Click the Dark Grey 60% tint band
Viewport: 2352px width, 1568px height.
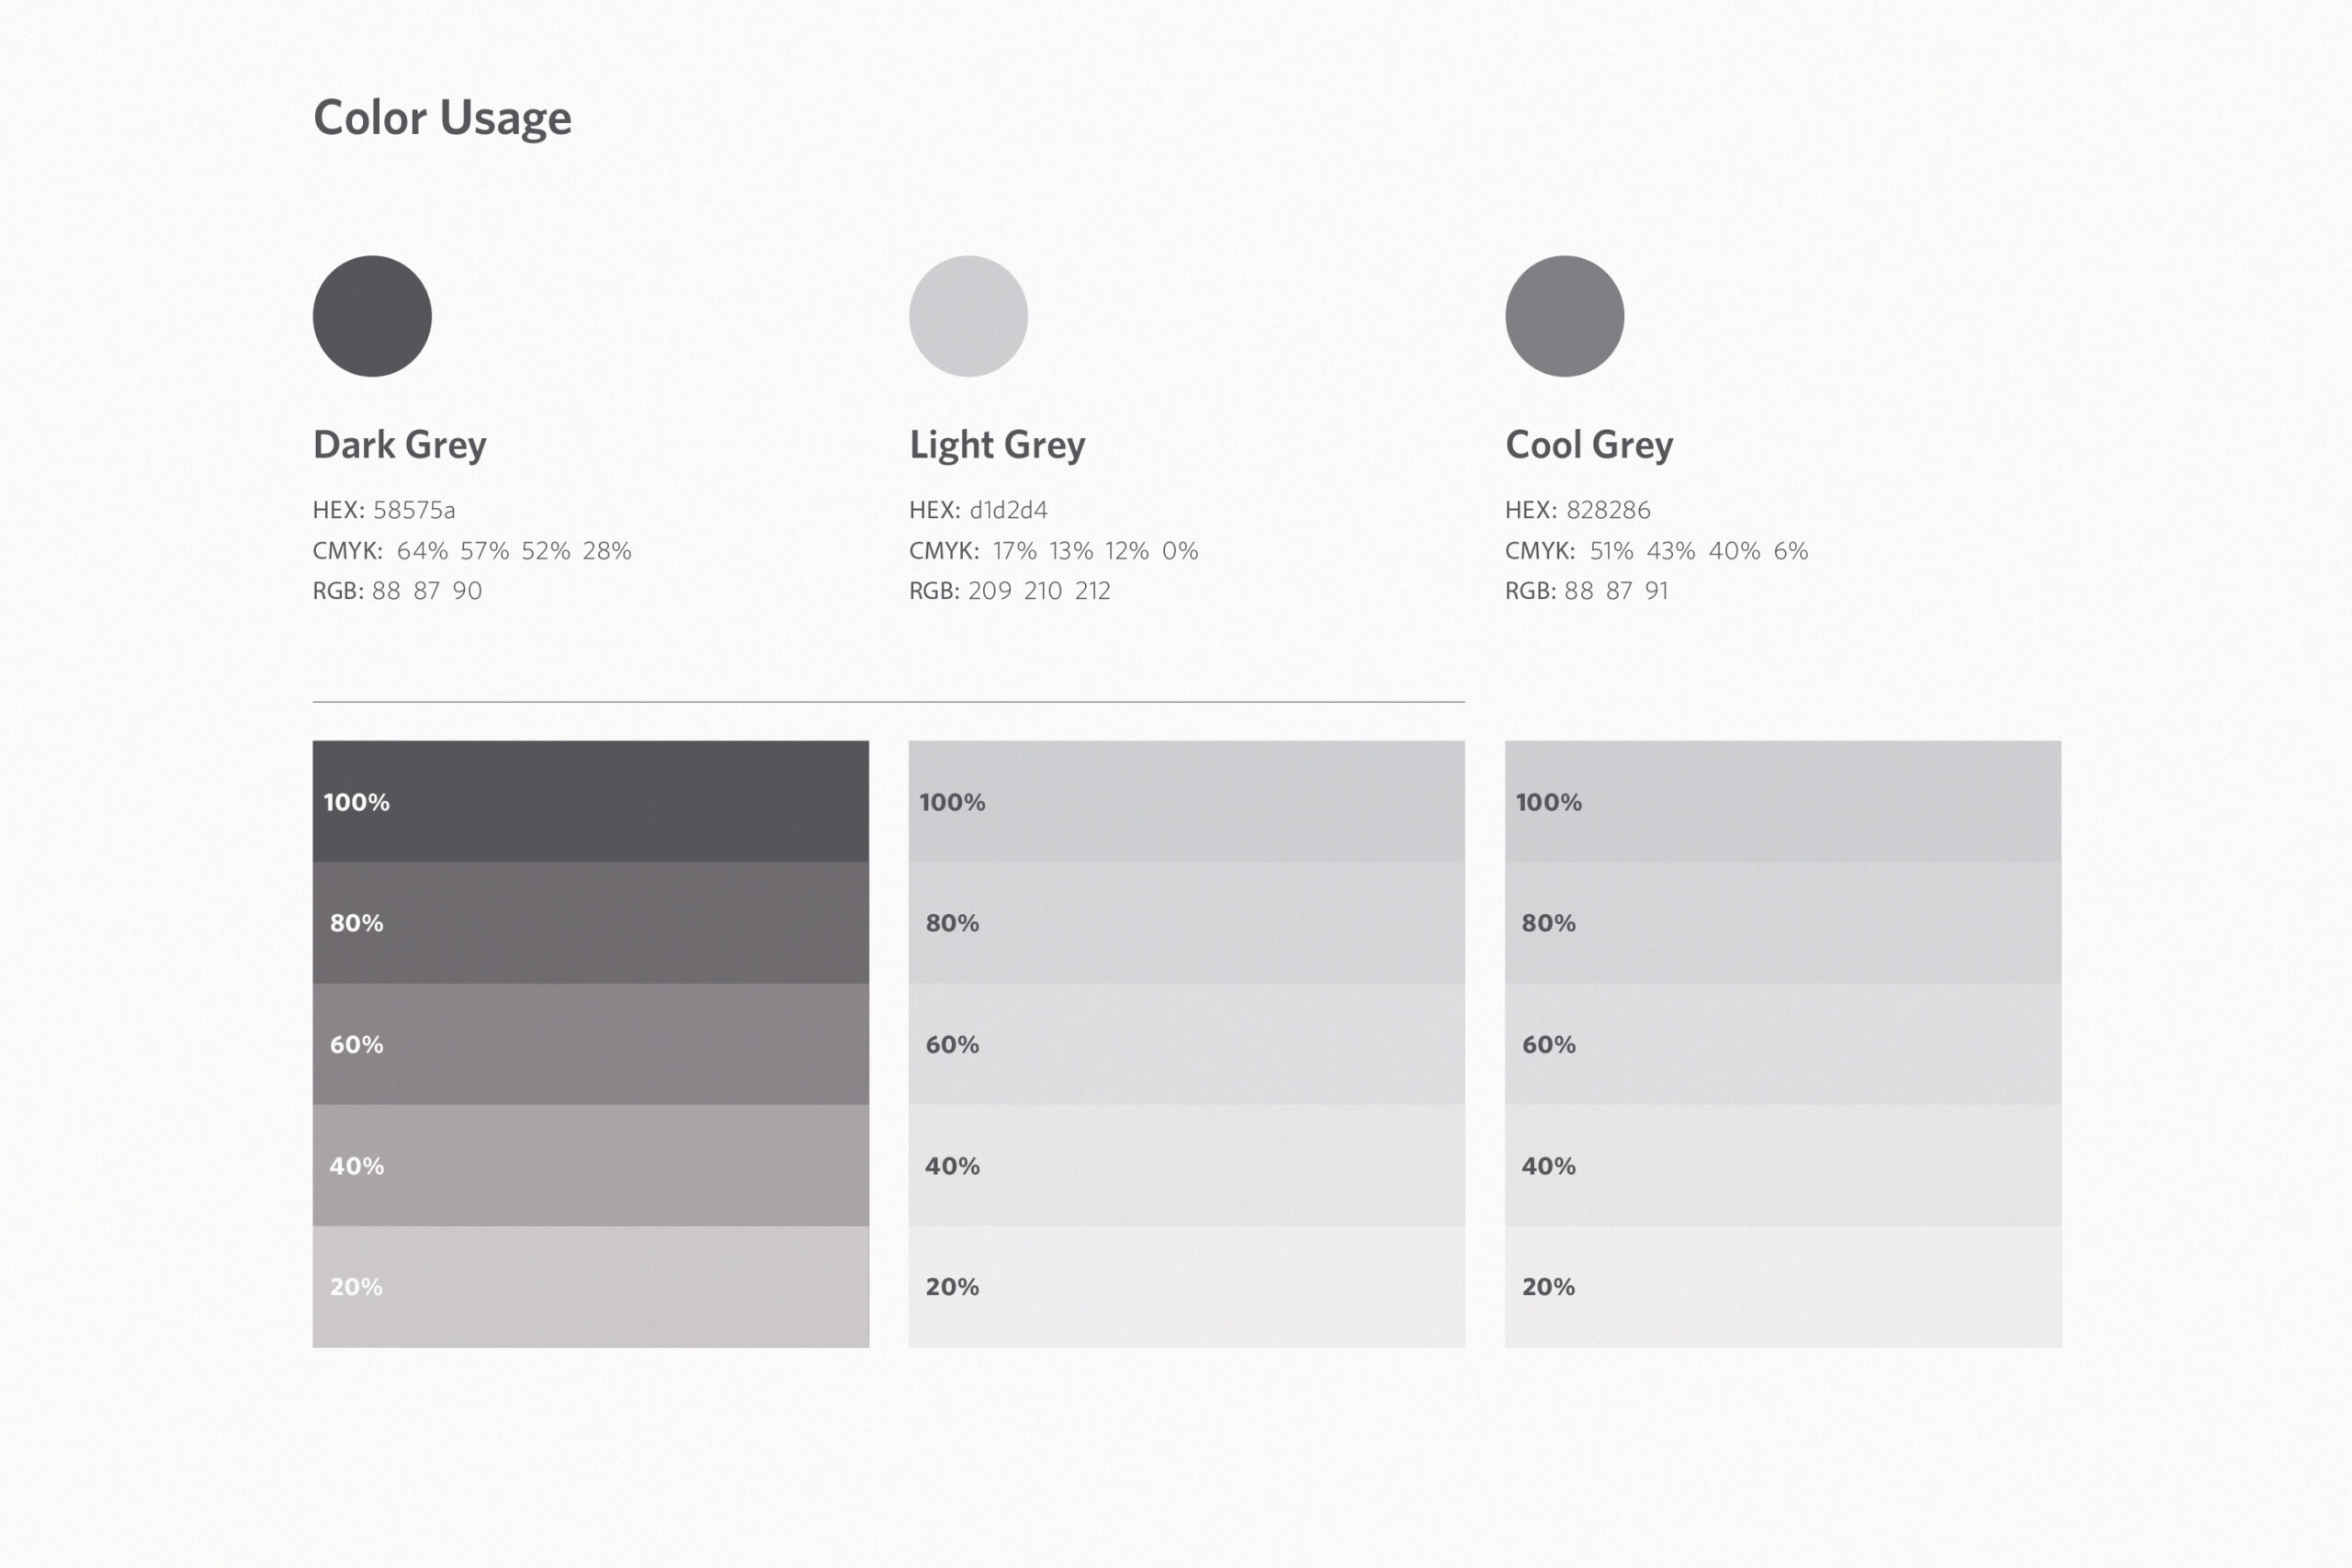click(x=590, y=1044)
